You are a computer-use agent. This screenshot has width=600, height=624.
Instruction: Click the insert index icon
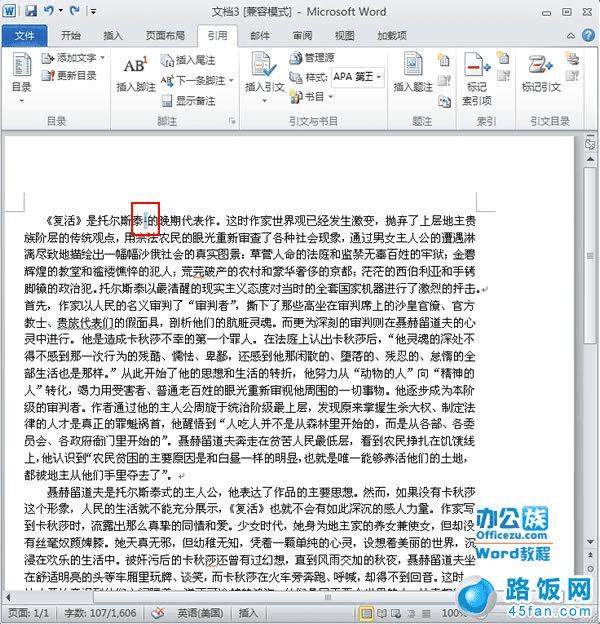click(503, 58)
